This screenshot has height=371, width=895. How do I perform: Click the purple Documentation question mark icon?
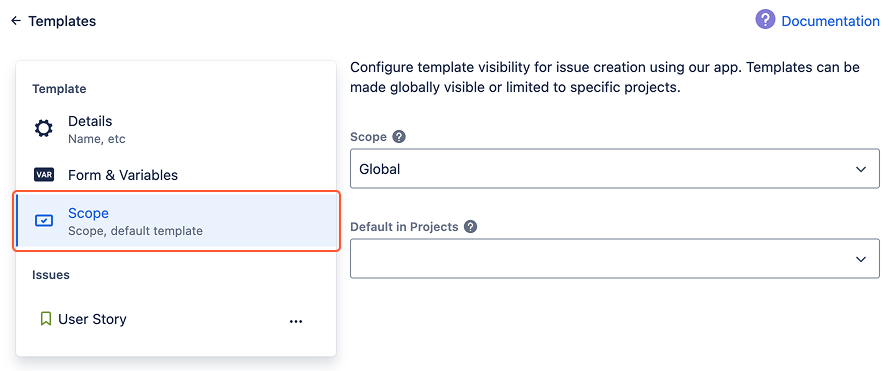(765, 20)
